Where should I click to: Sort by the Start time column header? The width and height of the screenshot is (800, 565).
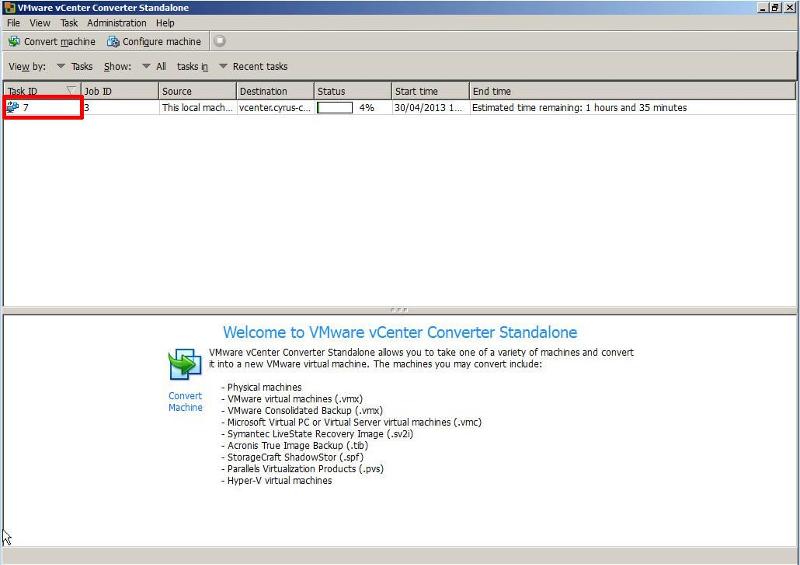point(431,91)
